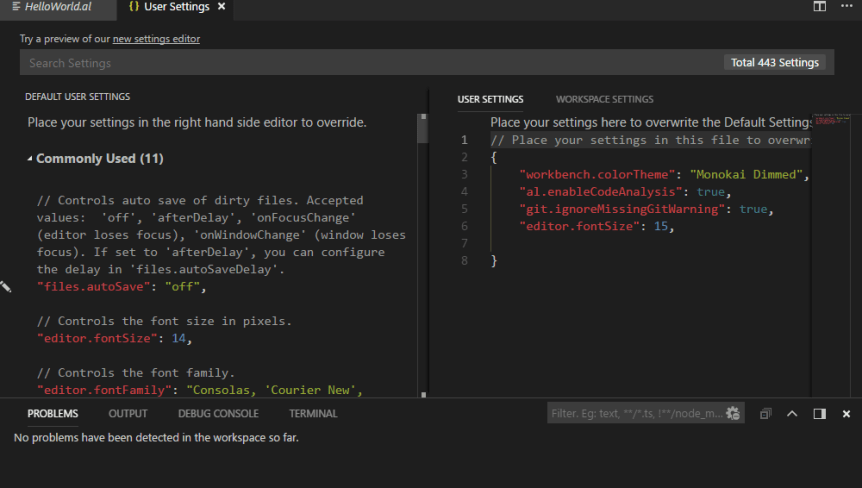Open the editor's more actions ellipsis menu
The height and width of the screenshot is (488, 862).
pos(846,7)
